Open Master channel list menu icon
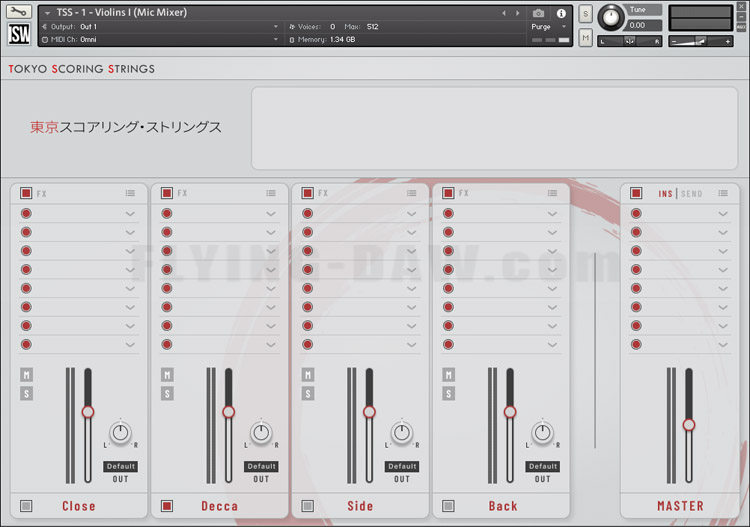Screen dimensions: 750x527 723,193
